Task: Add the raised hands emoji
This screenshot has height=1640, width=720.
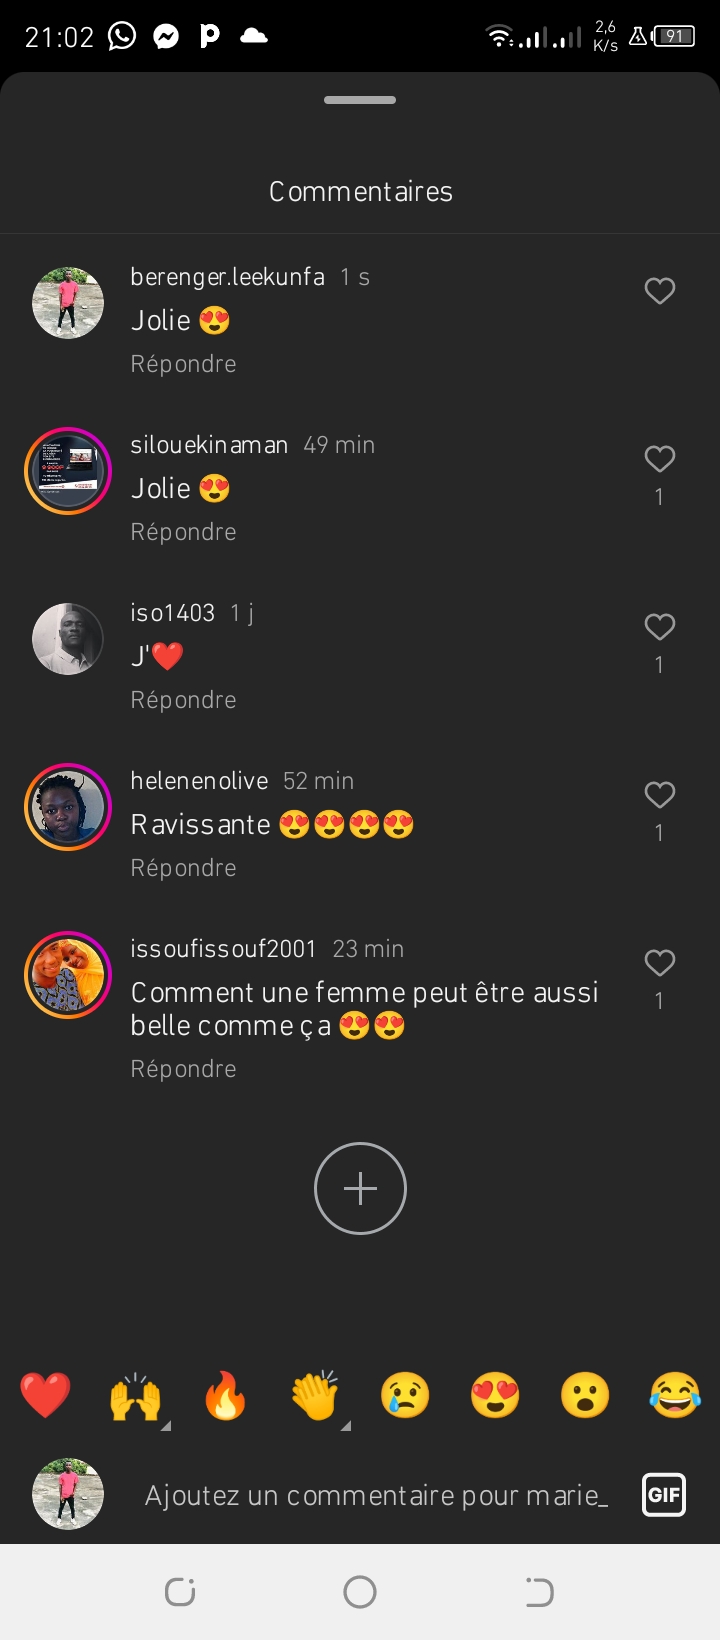Action: [136, 1395]
